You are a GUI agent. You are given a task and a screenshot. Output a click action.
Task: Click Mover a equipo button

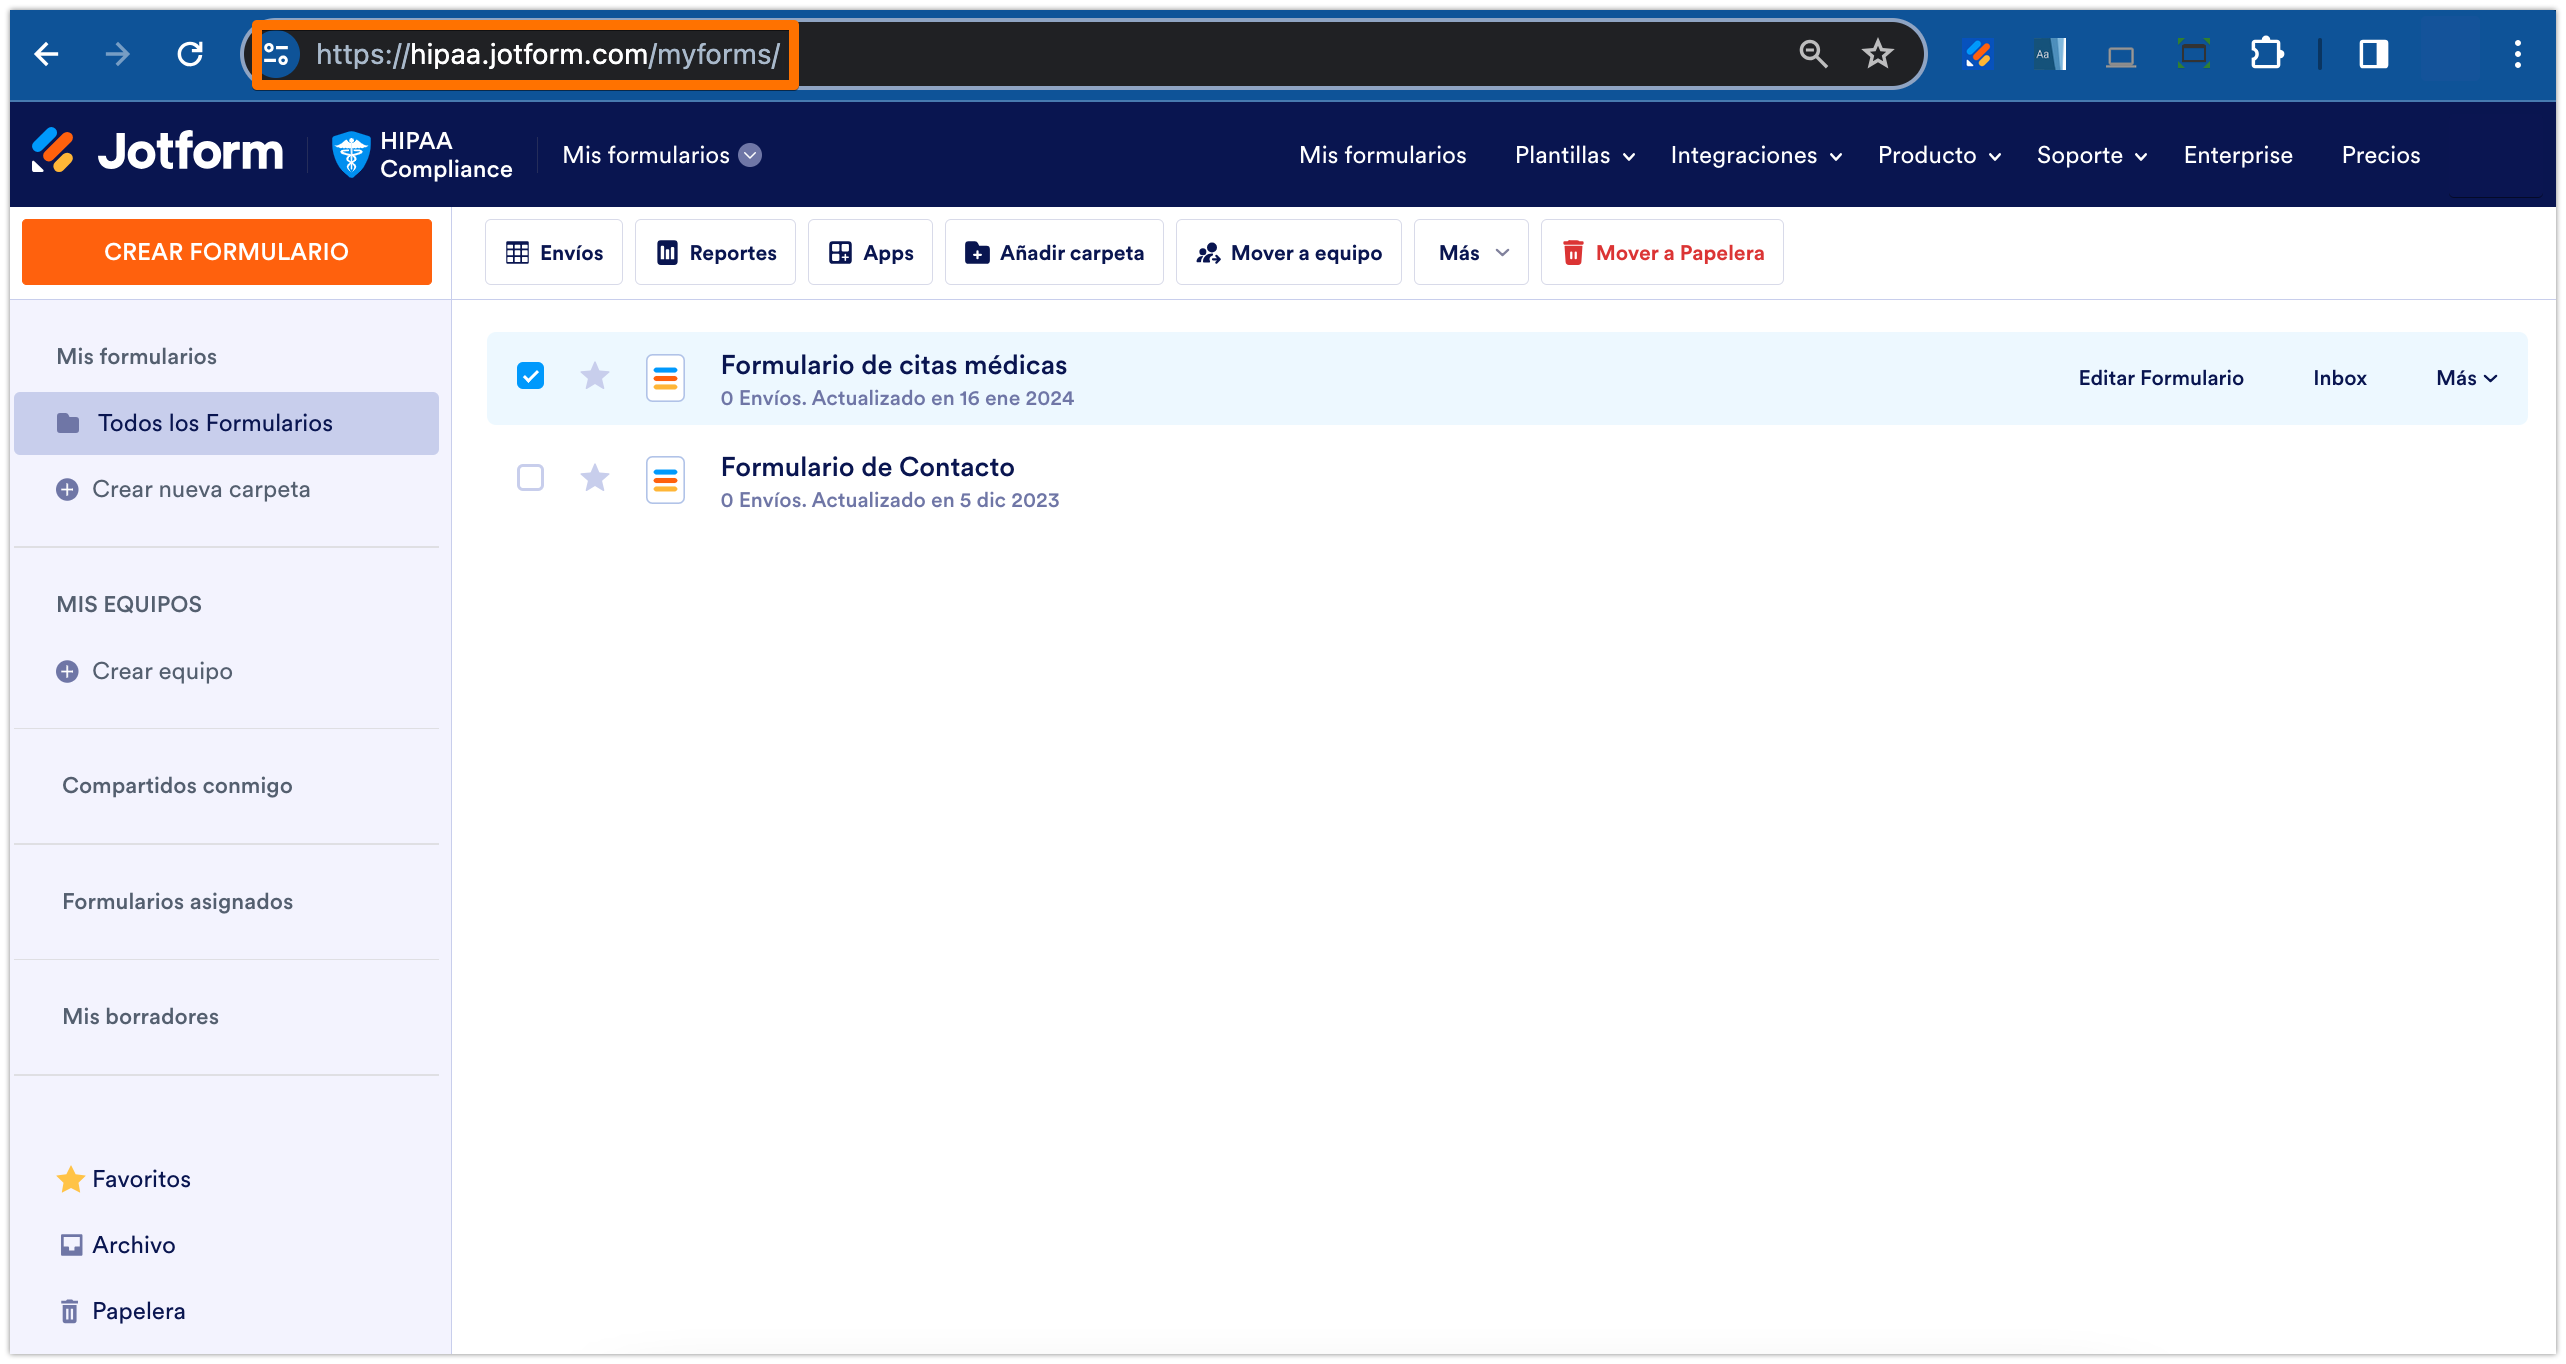pyautogui.click(x=1289, y=253)
